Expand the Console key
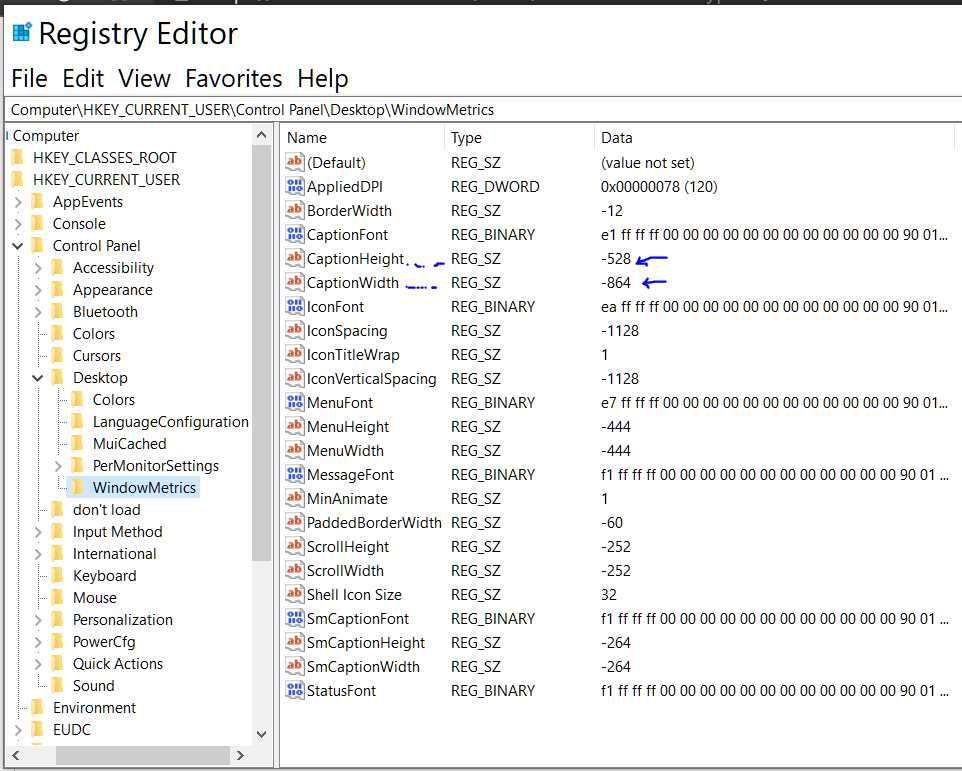This screenshot has height=771, width=962. pyautogui.click(x=18, y=224)
